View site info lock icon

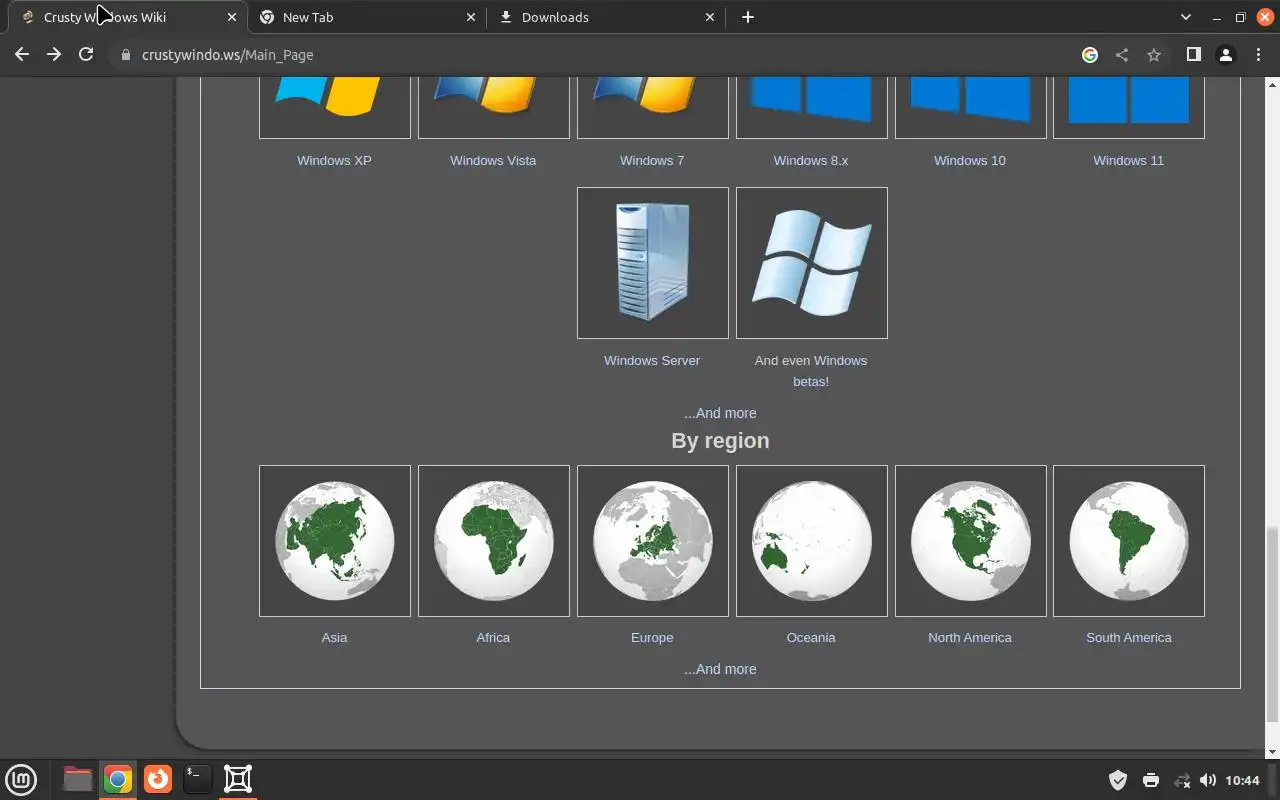[126, 55]
